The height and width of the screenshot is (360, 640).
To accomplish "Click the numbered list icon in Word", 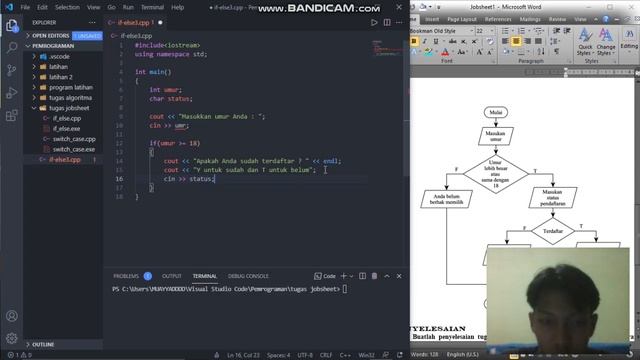I will pos(522,31).
